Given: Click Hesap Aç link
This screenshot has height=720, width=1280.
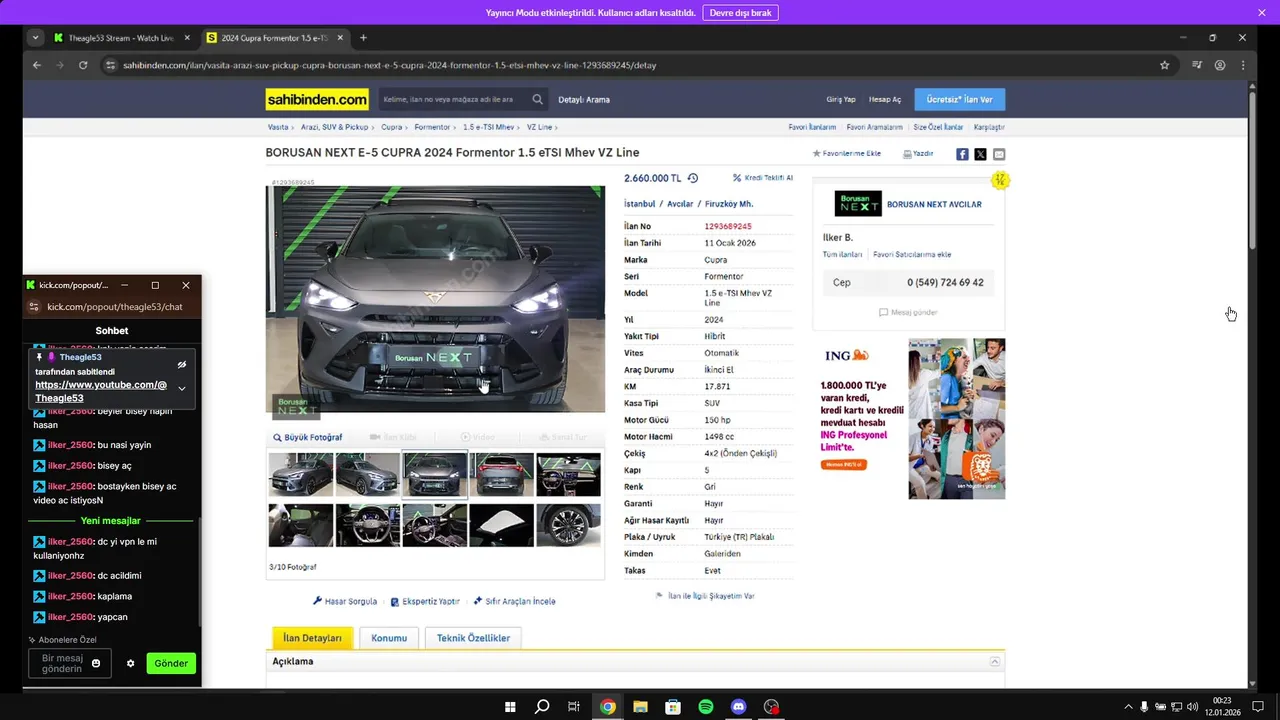Looking at the screenshot, I should point(885,100).
